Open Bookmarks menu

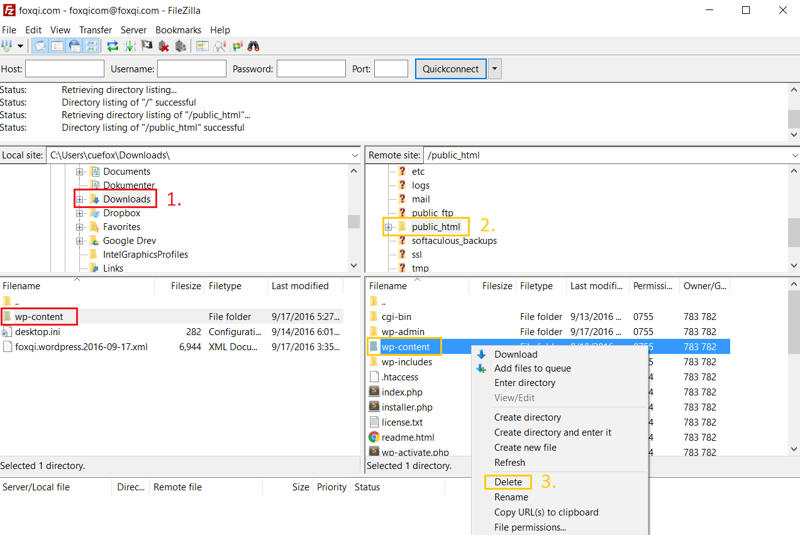[x=178, y=30]
